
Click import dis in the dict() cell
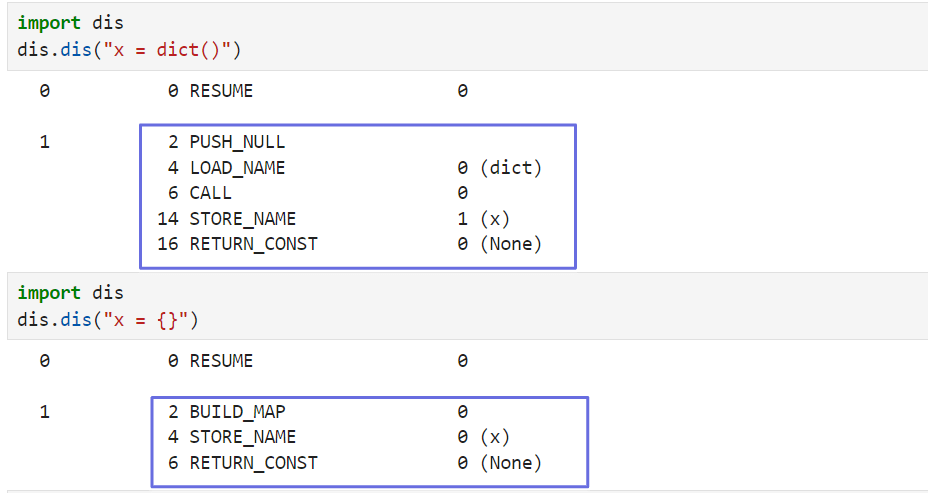point(70,22)
